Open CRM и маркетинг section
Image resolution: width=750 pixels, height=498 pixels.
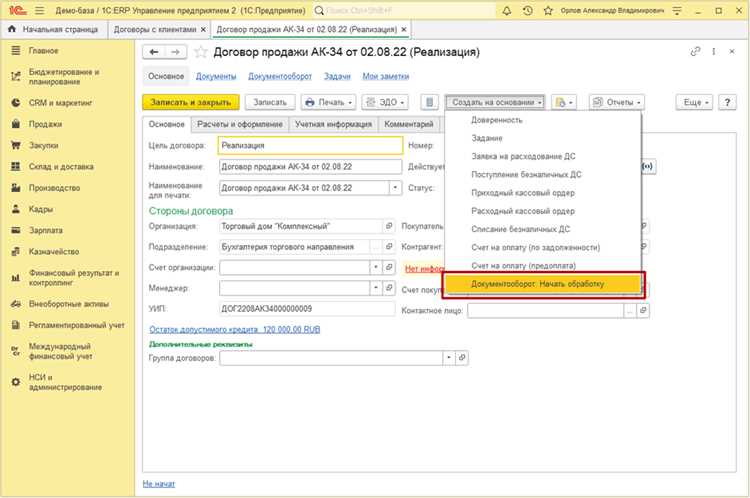coord(60,102)
